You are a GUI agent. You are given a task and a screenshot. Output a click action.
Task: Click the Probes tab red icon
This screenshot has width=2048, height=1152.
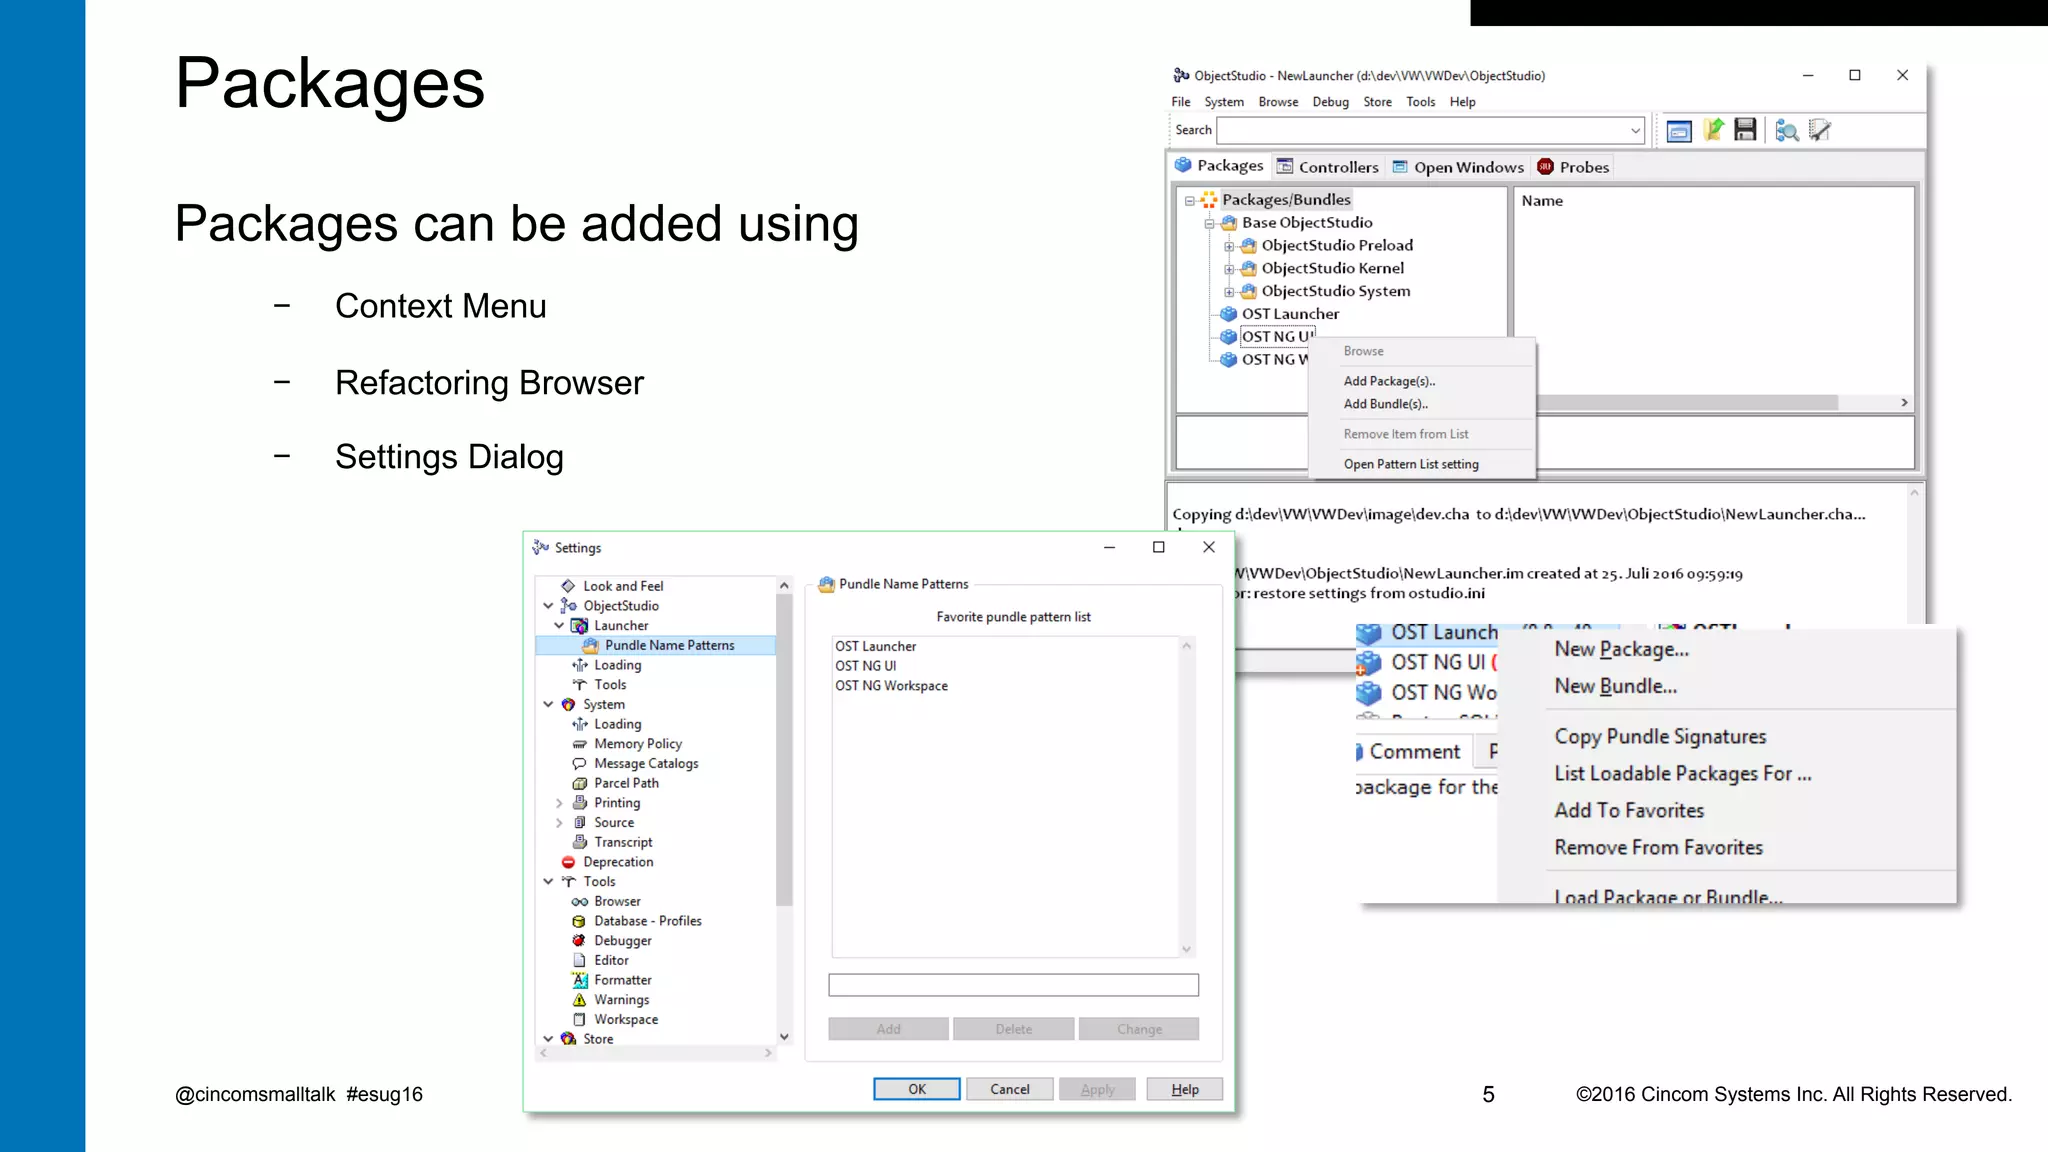point(1546,167)
